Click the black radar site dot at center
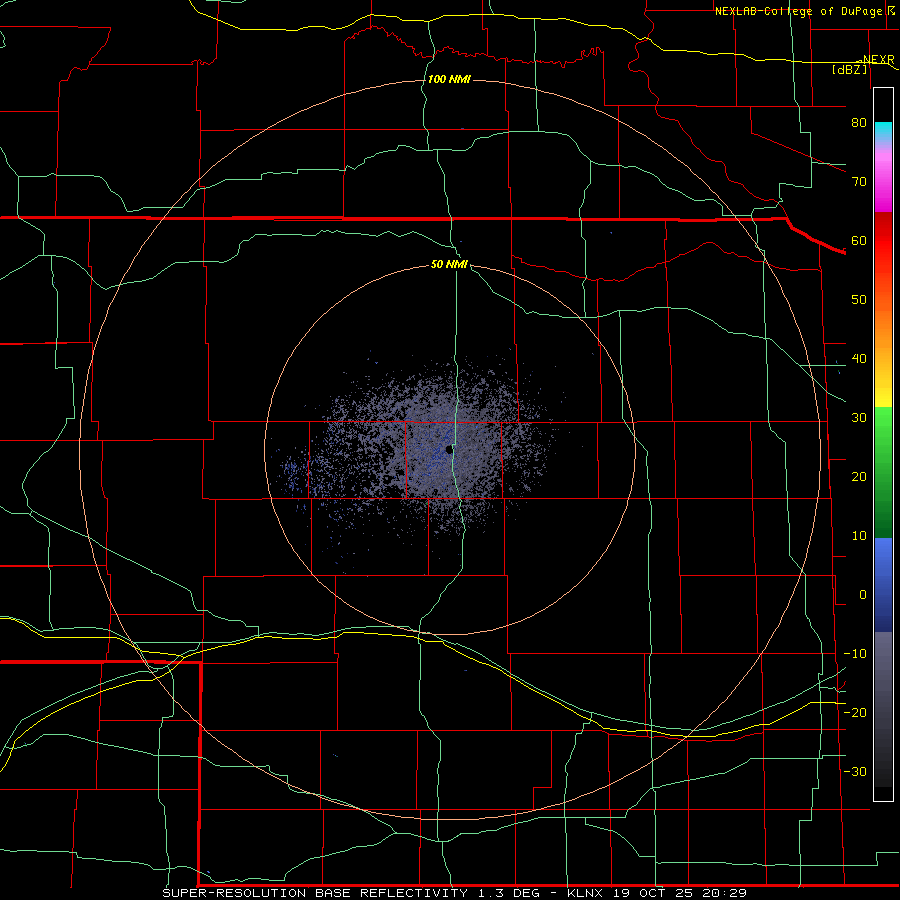Viewport: 900px width, 900px height. (x=449, y=449)
